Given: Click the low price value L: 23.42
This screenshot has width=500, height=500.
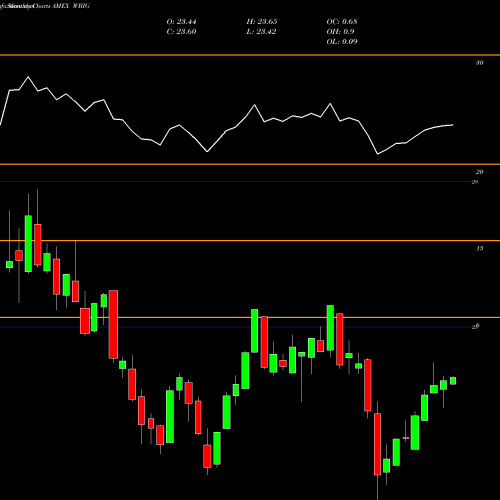Looking at the screenshot, I should click(x=261, y=32).
